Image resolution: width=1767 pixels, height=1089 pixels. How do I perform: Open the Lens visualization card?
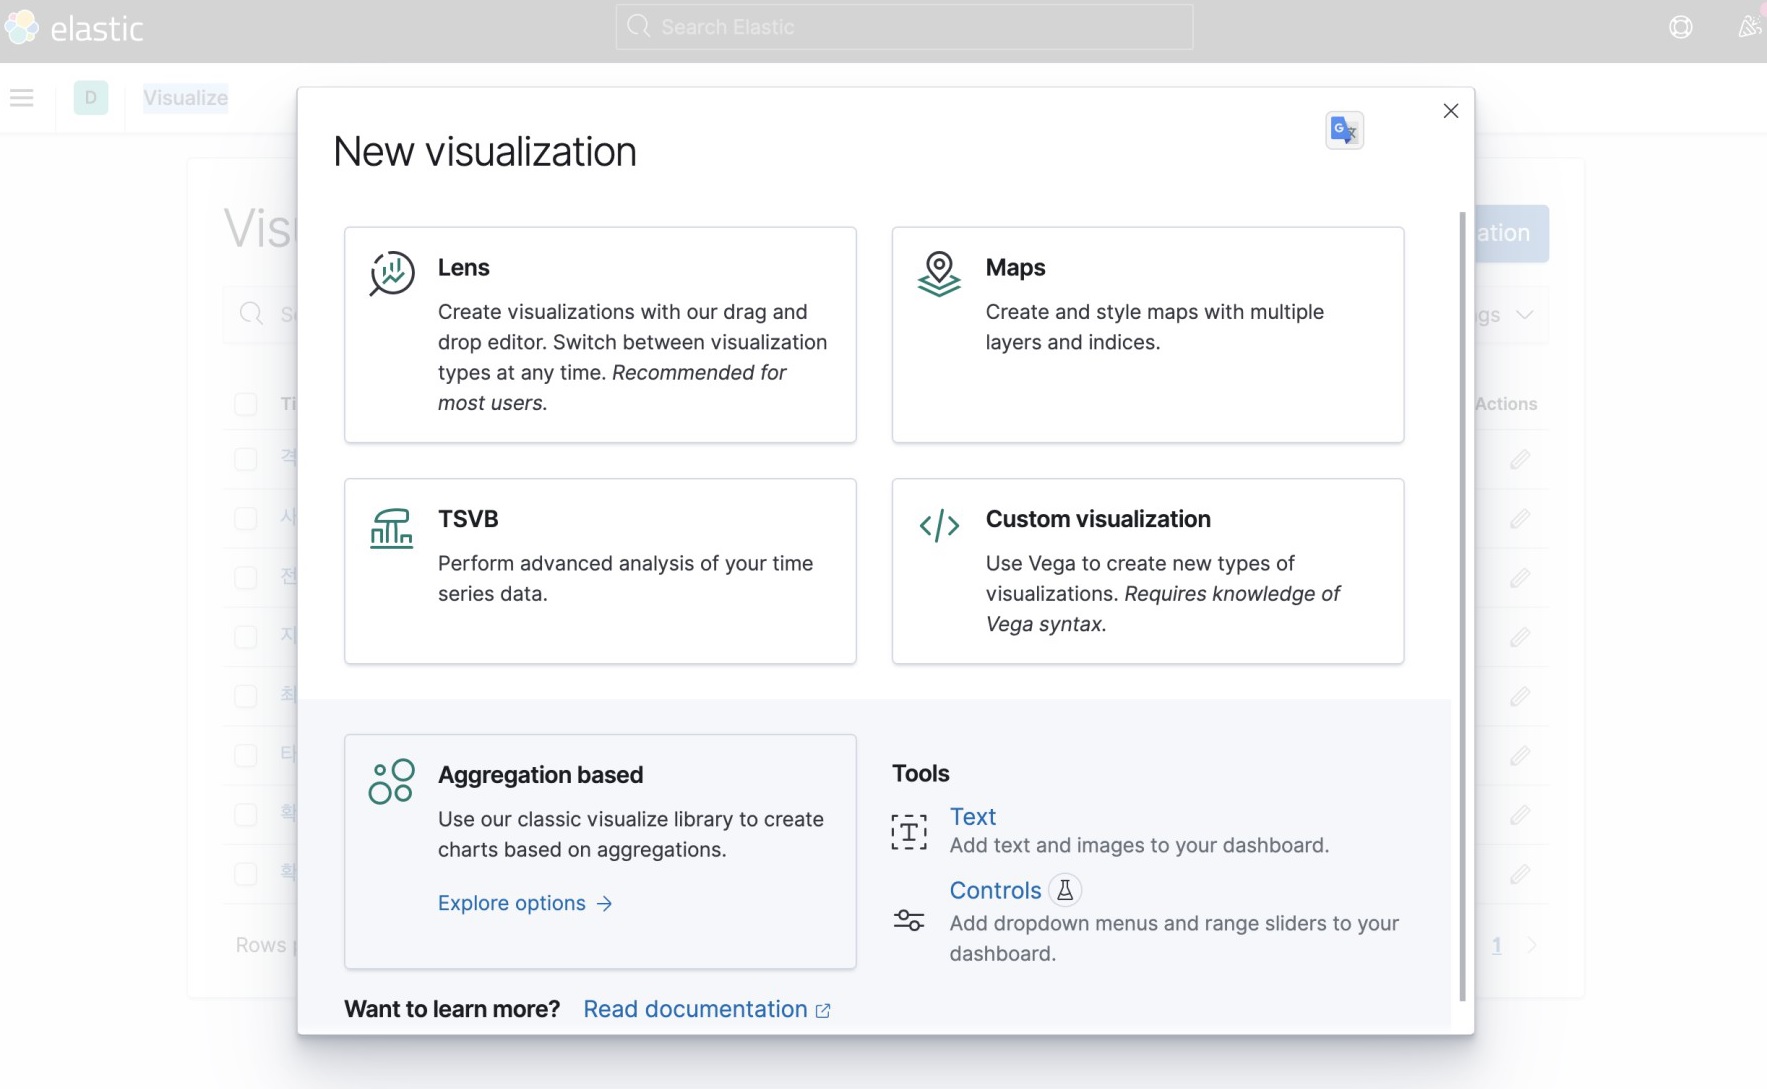pyautogui.click(x=600, y=334)
